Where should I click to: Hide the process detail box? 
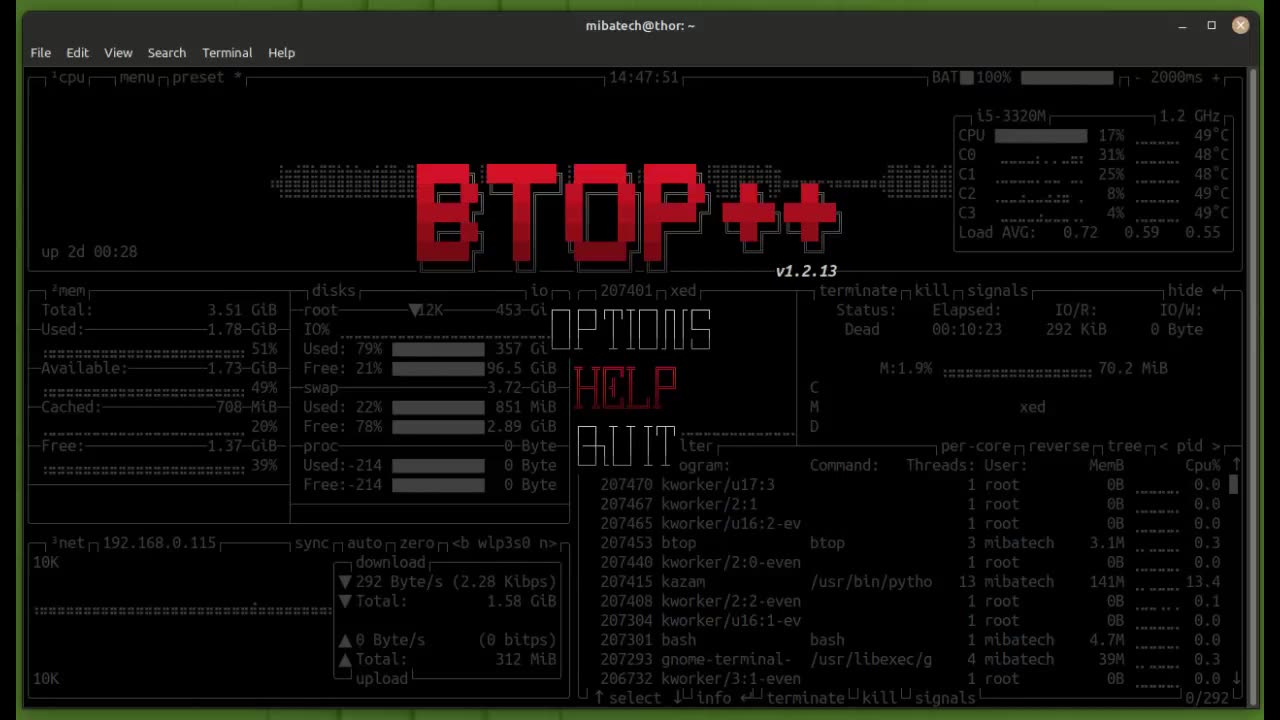click(1185, 291)
